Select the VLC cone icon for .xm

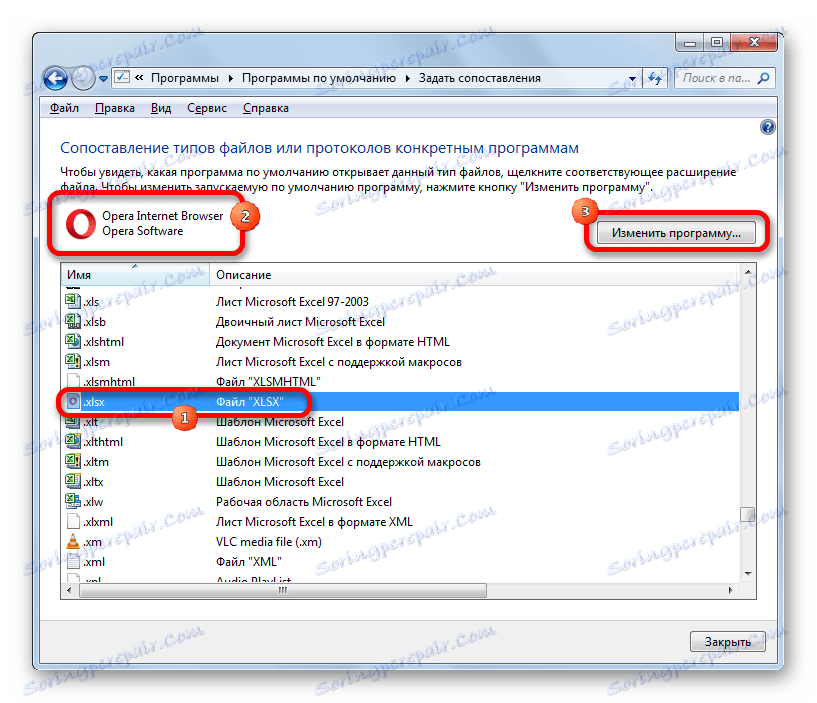pos(73,541)
